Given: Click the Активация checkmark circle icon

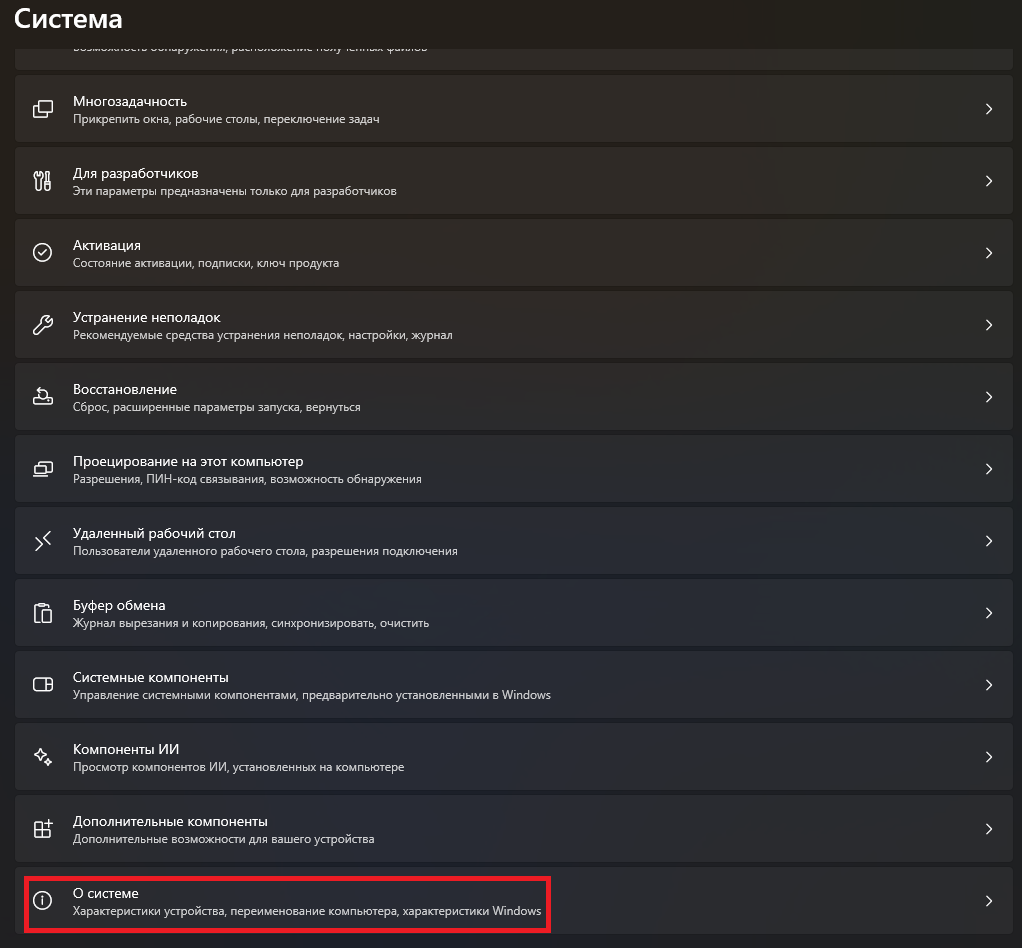Looking at the screenshot, I should [x=43, y=253].
